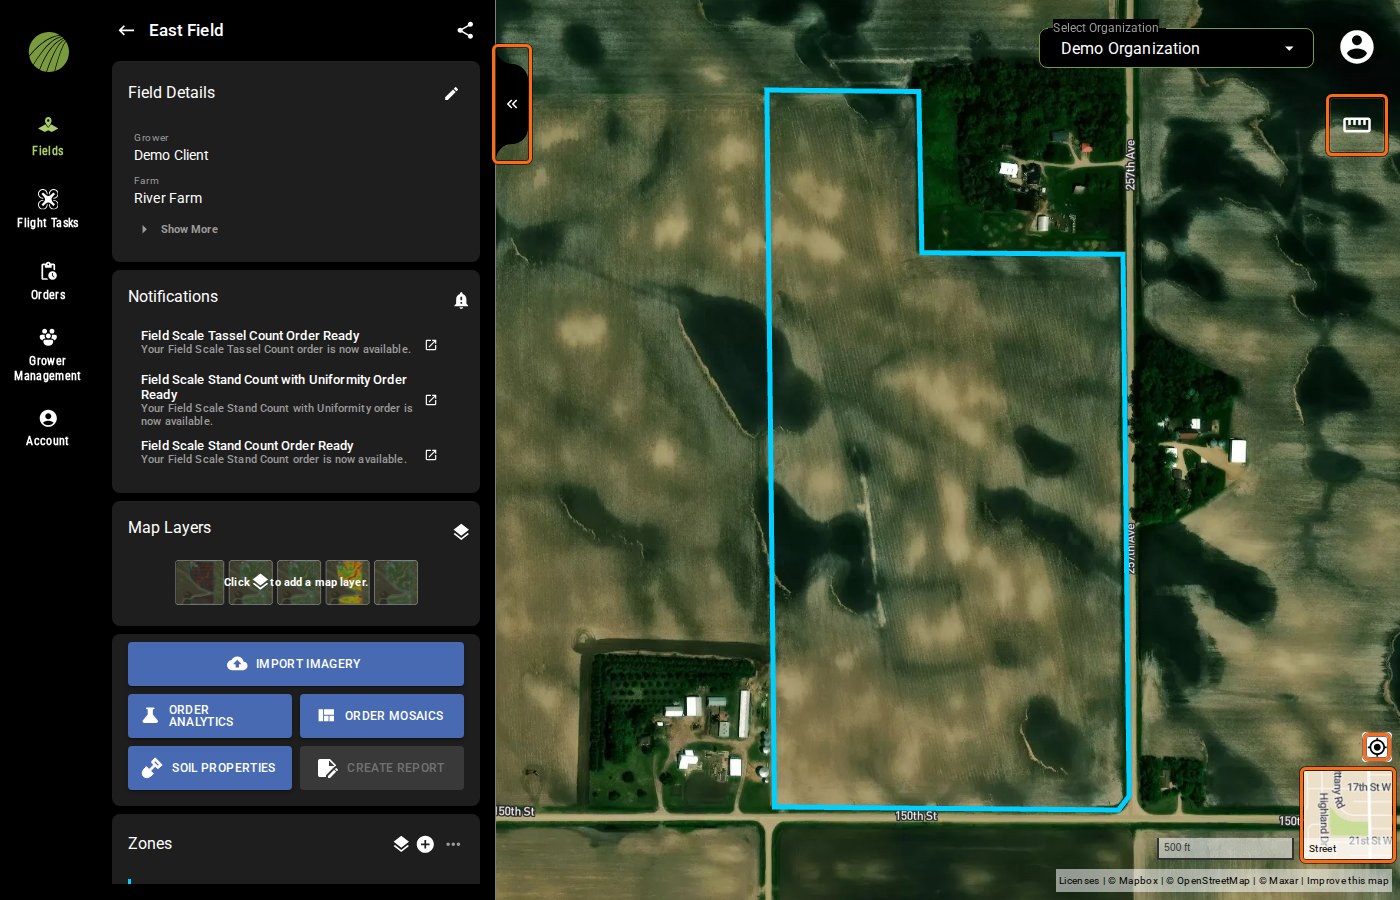Viewport: 1400px width, 900px height.
Task: Click the map layer thumbnails strip
Action: pyautogui.click(x=296, y=582)
